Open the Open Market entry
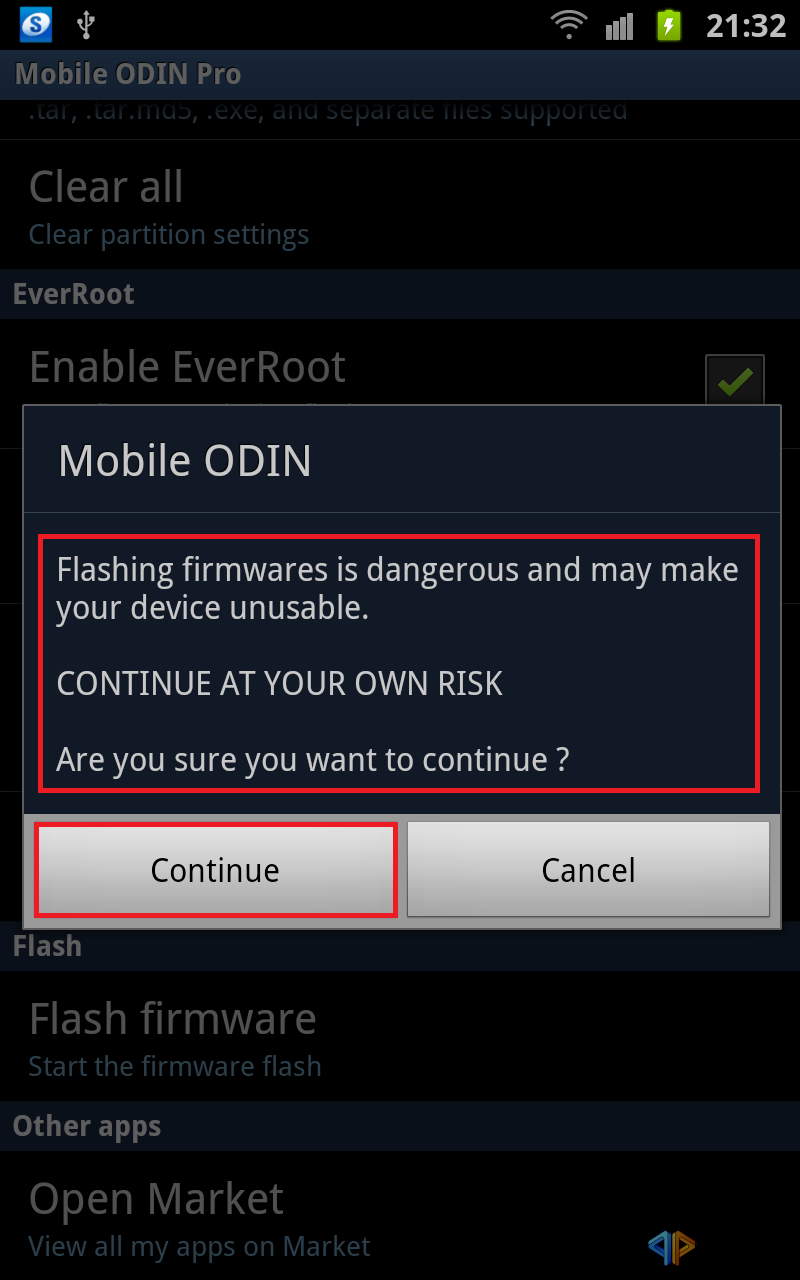Image resolution: width=800 pixels, height=1280 pixels. [400, 1216]
